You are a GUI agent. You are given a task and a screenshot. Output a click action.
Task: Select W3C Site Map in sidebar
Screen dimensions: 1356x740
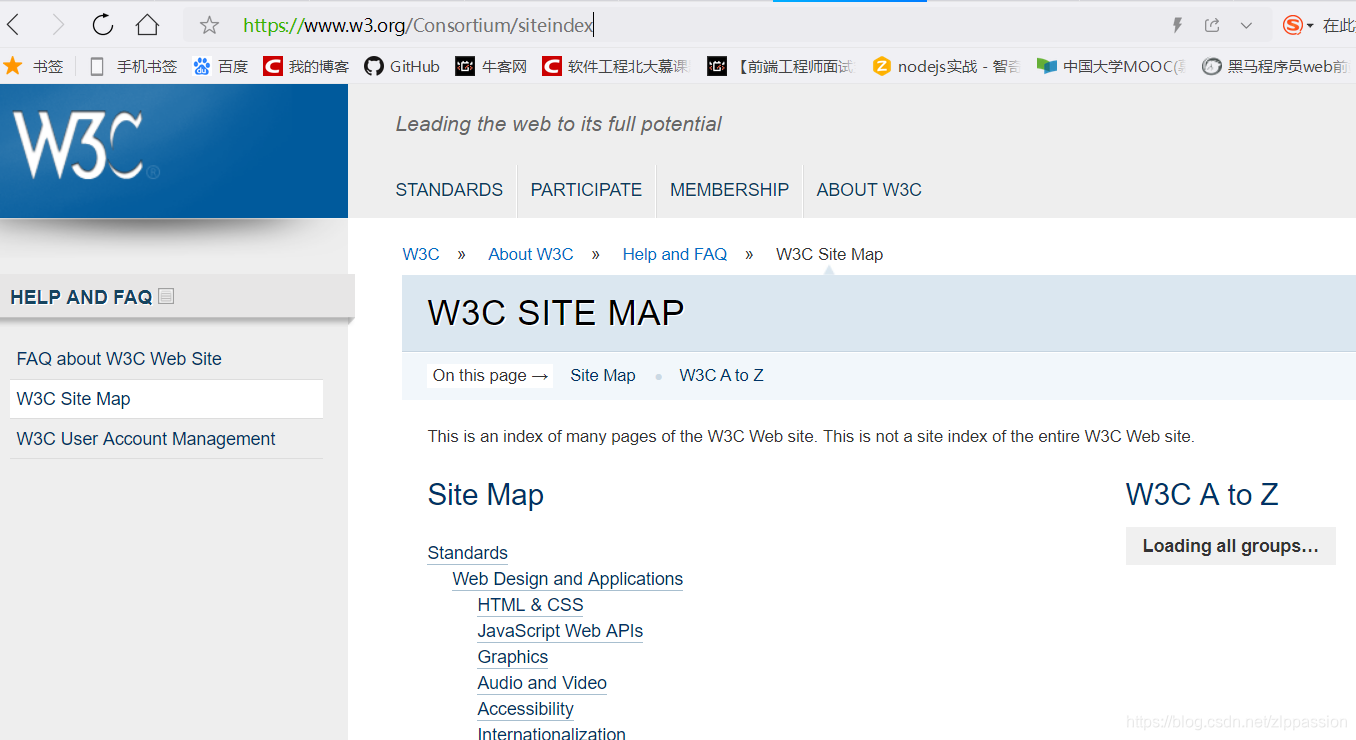(x=166, y=399)
